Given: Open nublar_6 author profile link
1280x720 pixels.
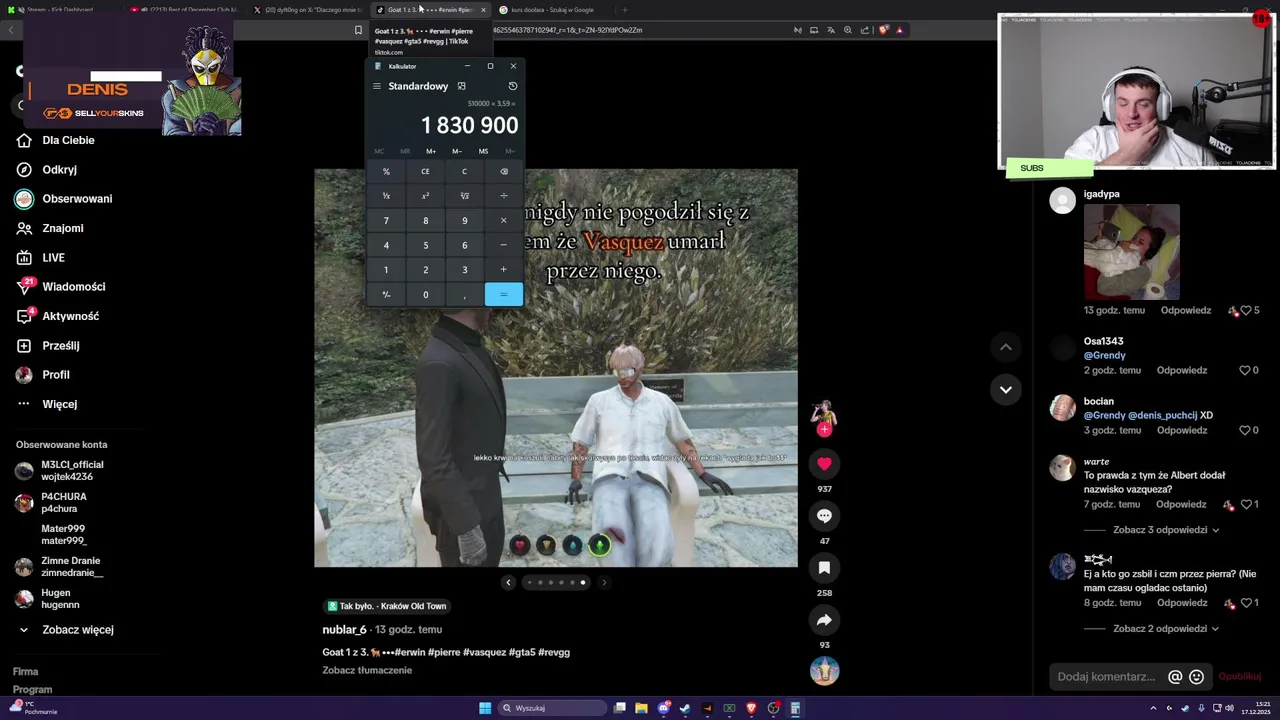Looking at the screenshot, I should click(x=344, y=629).
